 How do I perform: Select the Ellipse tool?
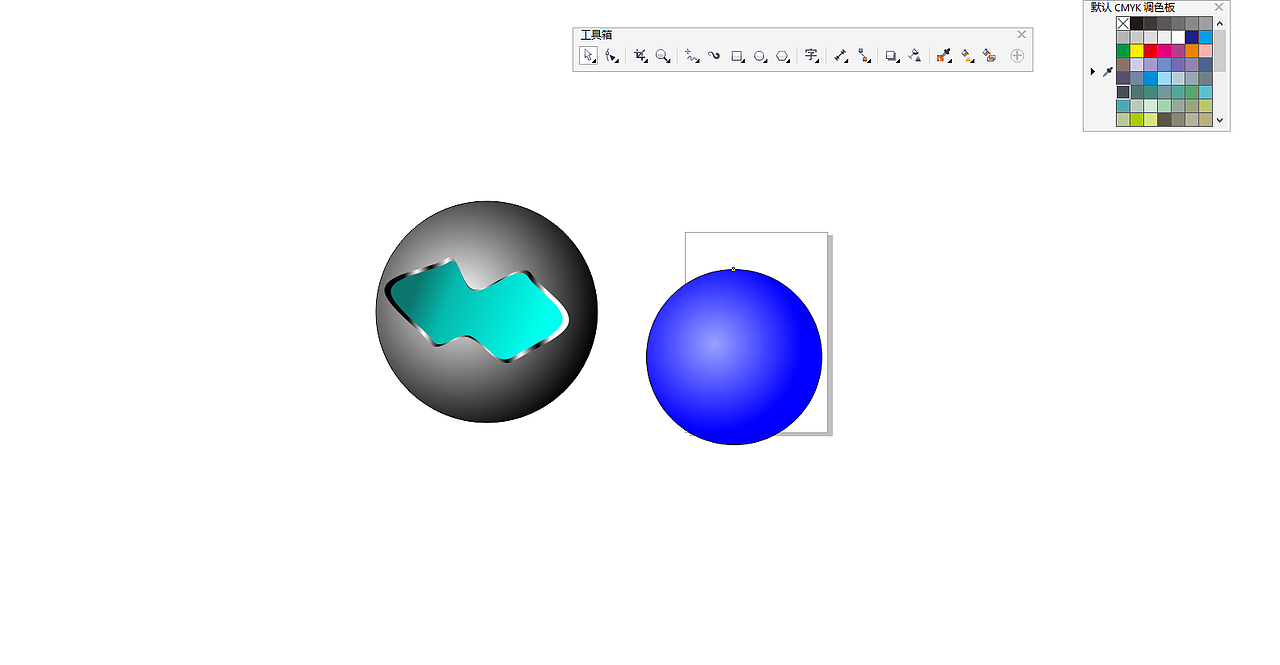(761, 56)
